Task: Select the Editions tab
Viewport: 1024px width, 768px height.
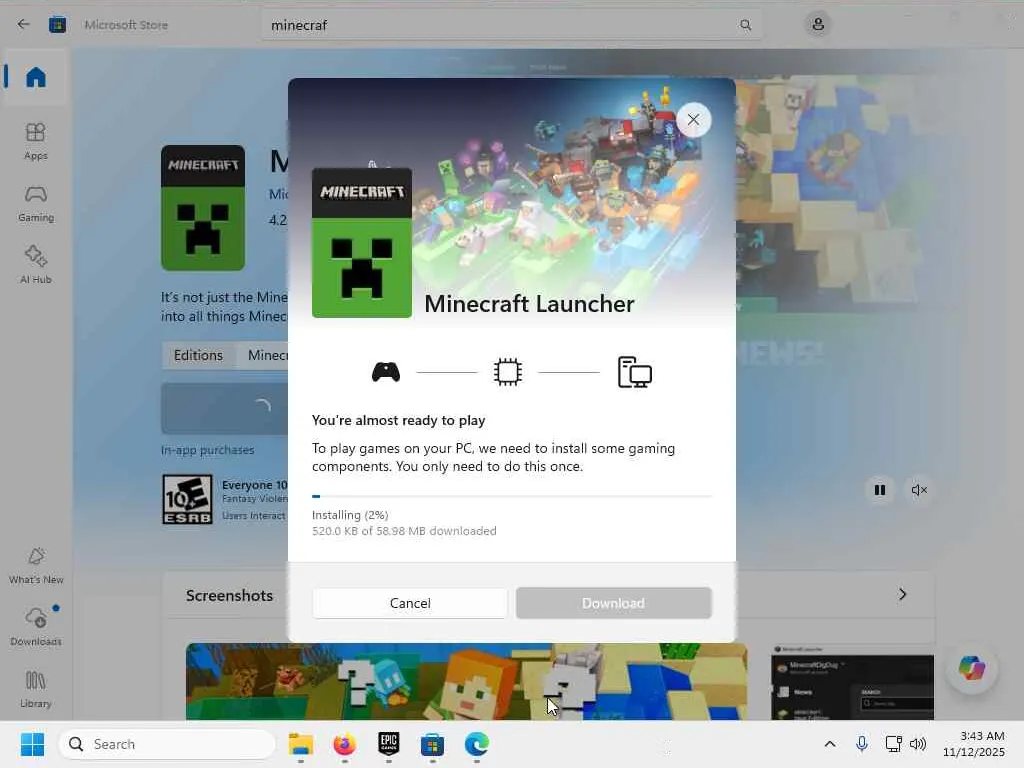Action: pyautogui.click(x=199, y=355)
